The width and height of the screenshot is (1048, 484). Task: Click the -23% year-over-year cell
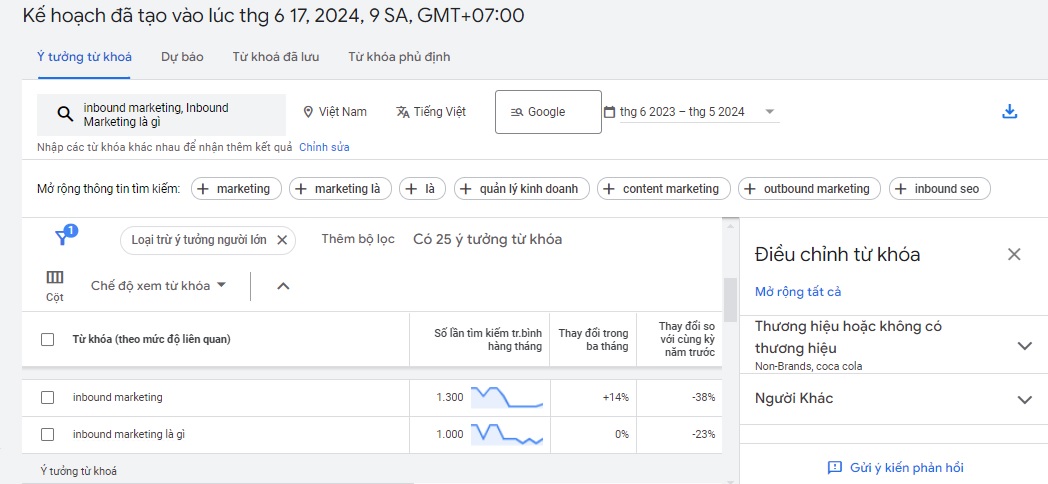(x=703, y=435)
